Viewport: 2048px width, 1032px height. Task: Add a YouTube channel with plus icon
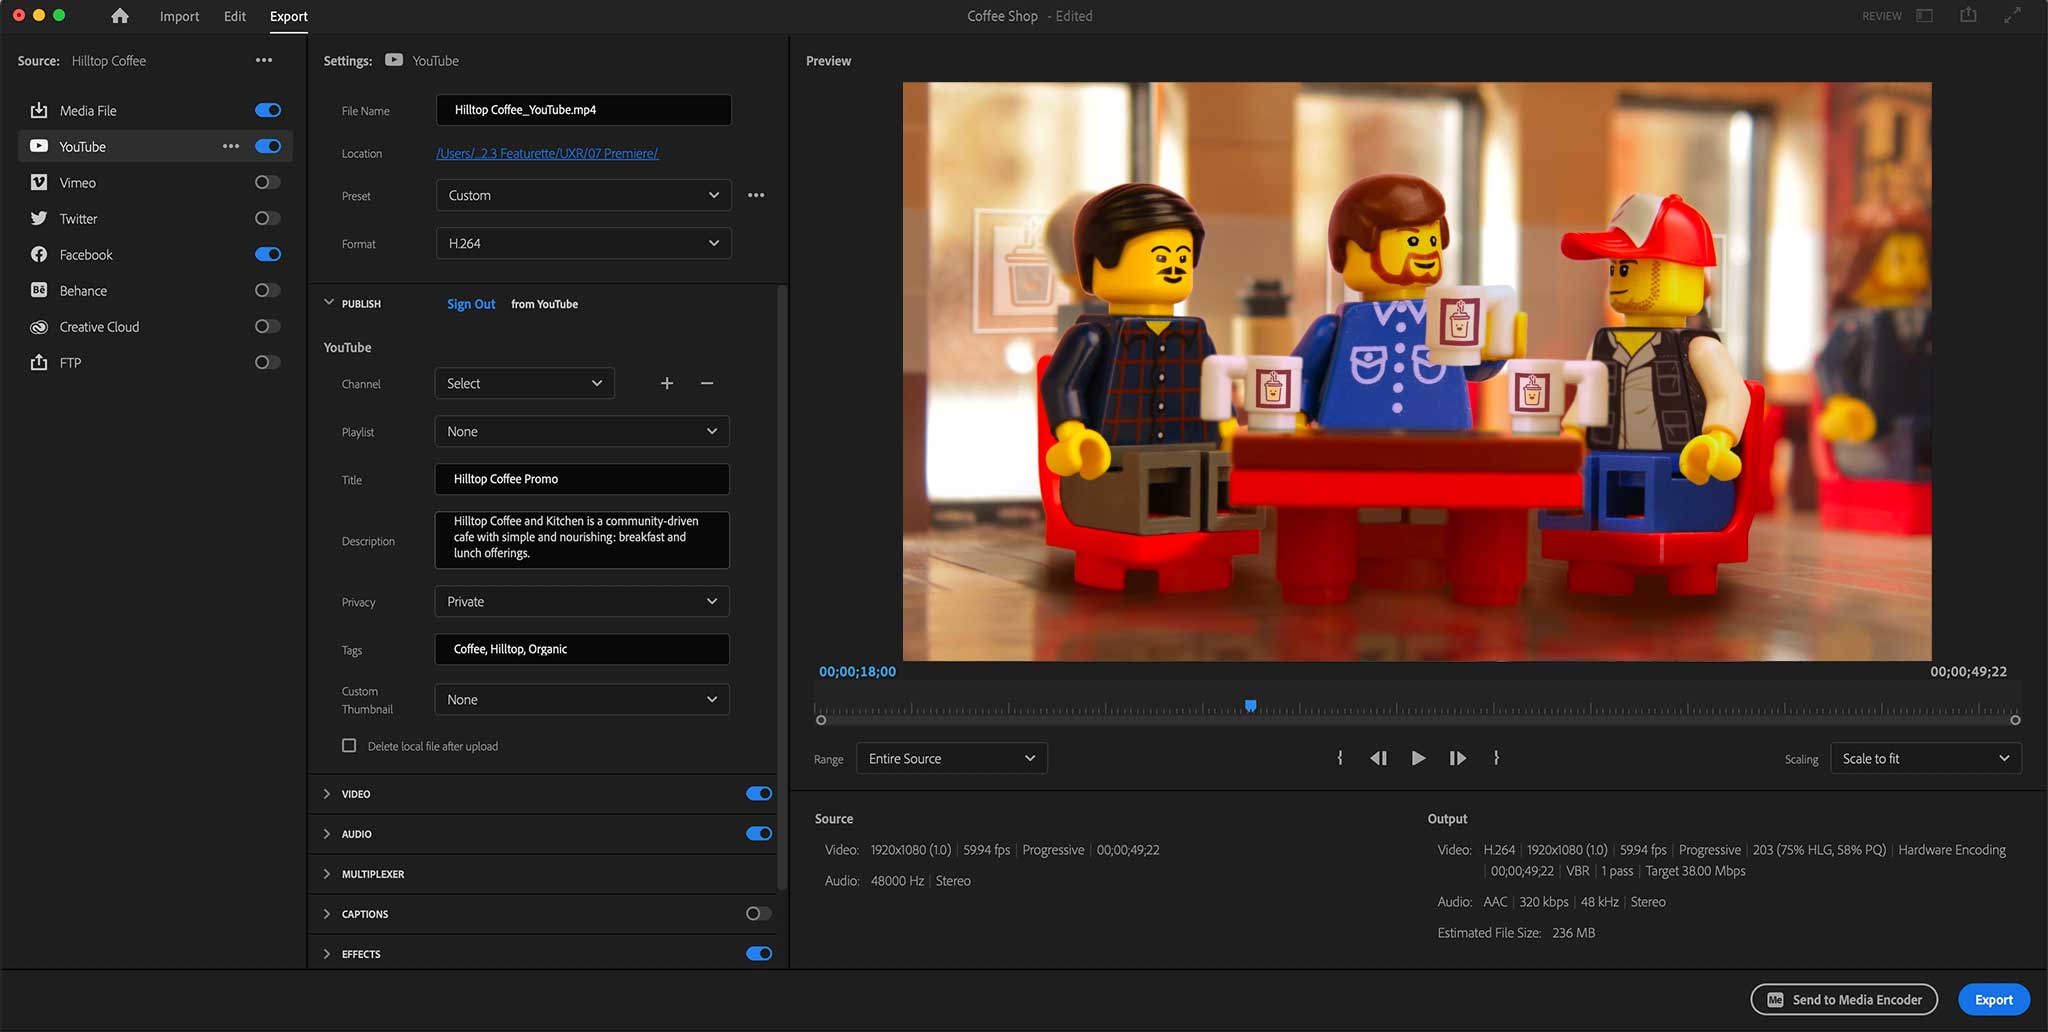[667, 383]
